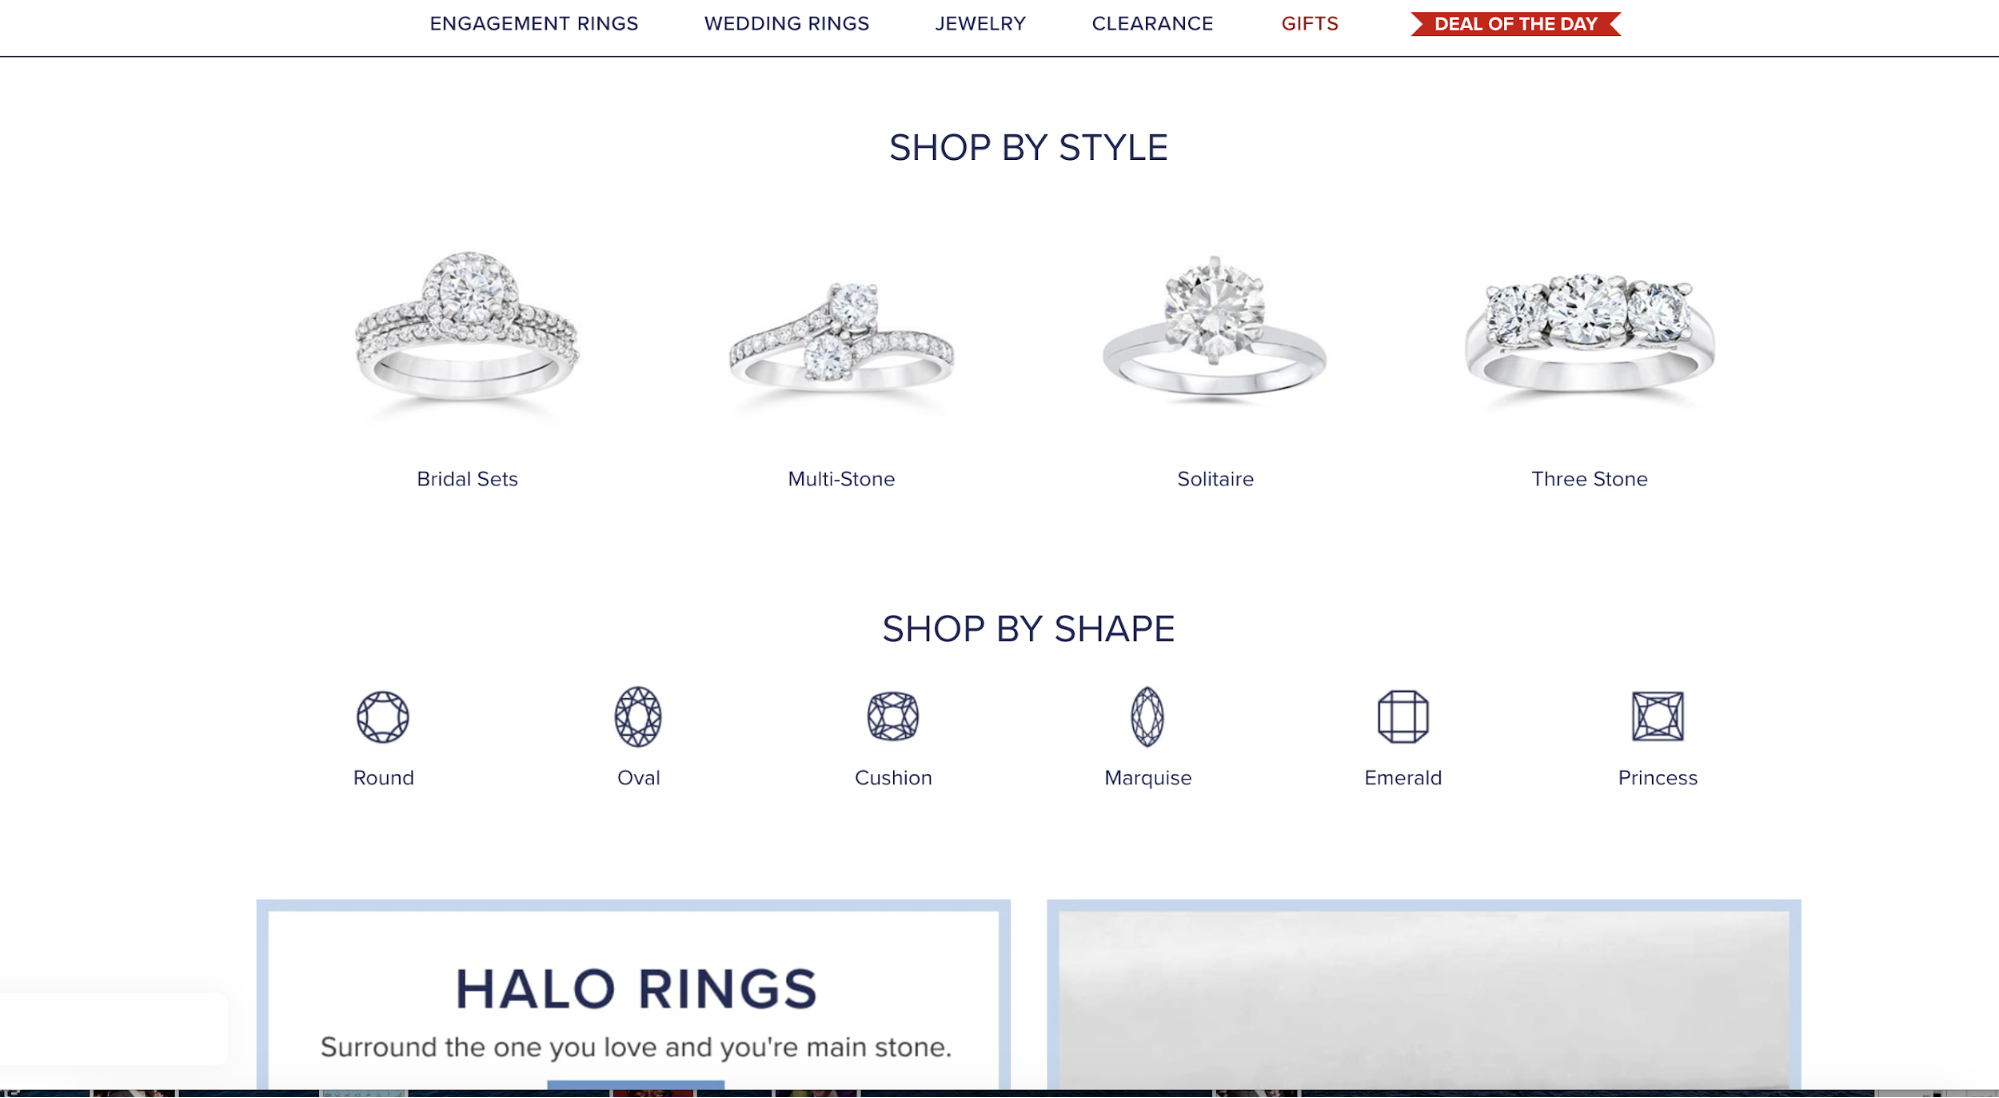1999x1098 pixels.
Task: Click the Princess label link
Action: (1658, 778)
